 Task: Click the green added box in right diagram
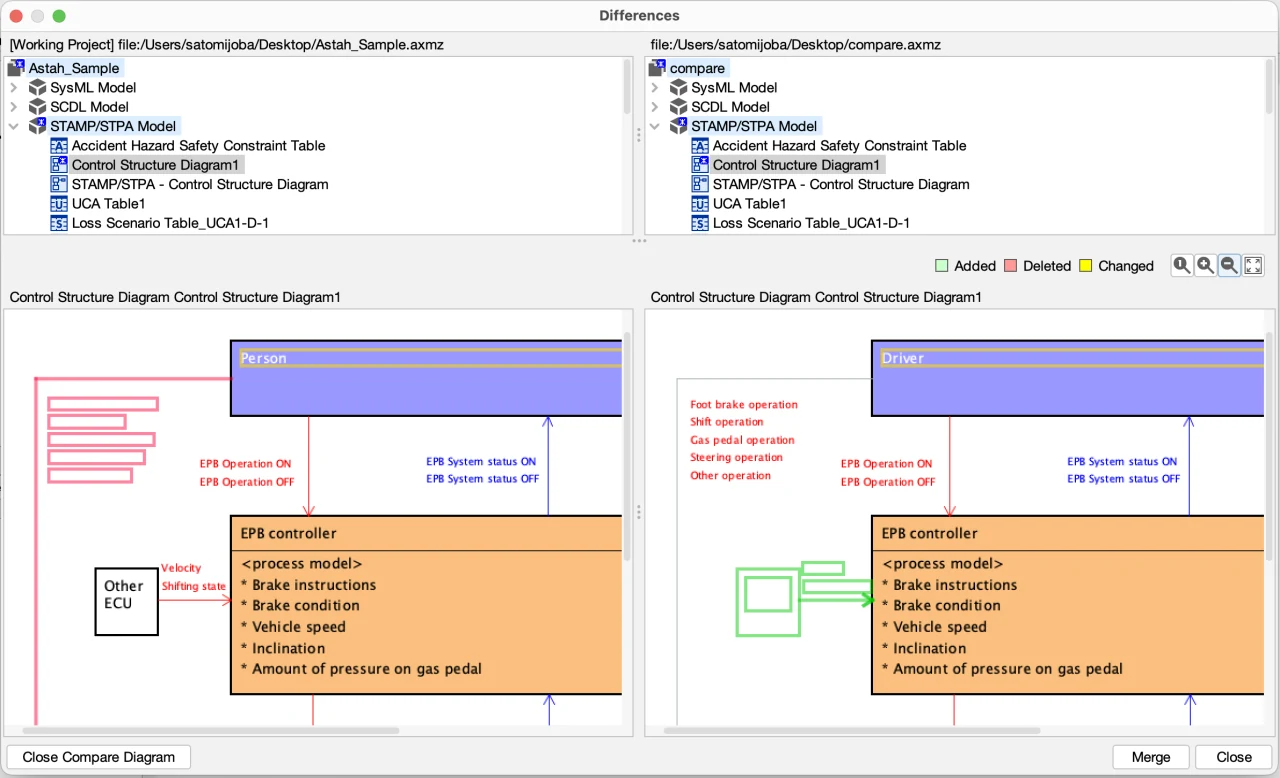(x=768, y=602)
